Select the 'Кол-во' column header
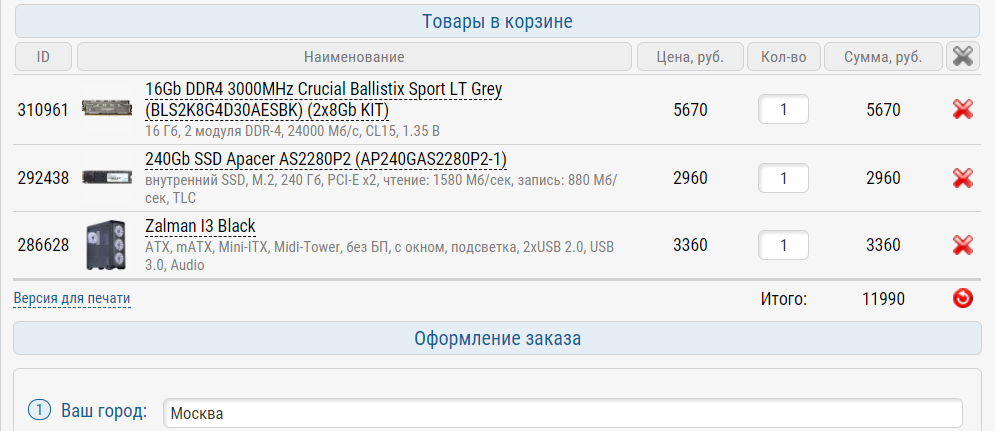Viewport: 995px width, 431px height. tap(783, 57)
